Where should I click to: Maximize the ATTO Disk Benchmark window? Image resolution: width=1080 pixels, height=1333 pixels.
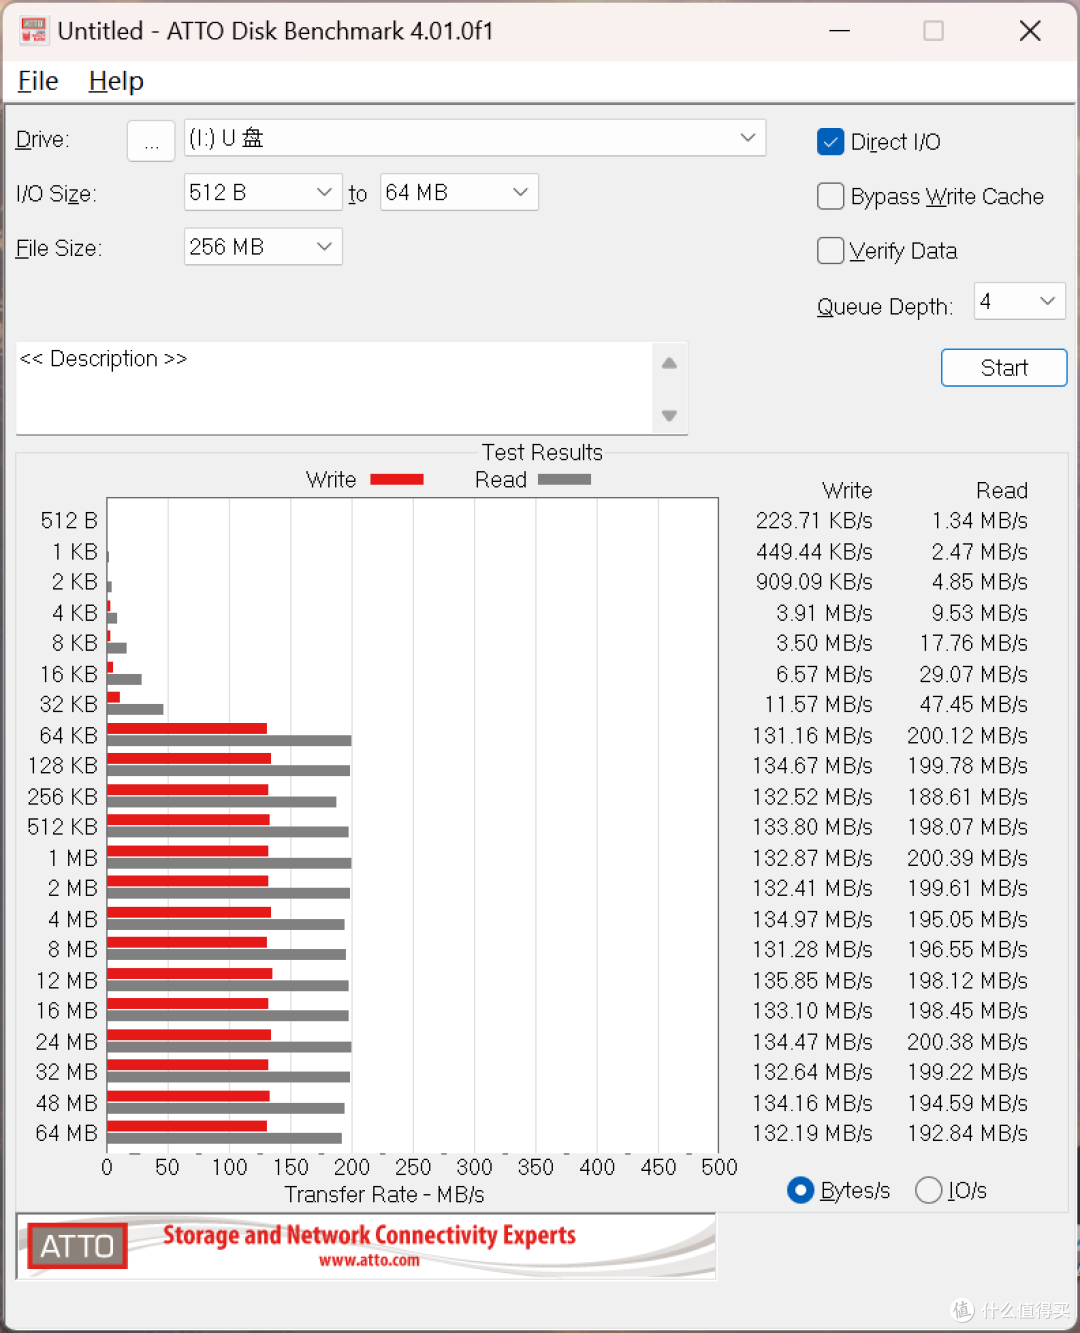pyautogui.click(x=933, y=31)
